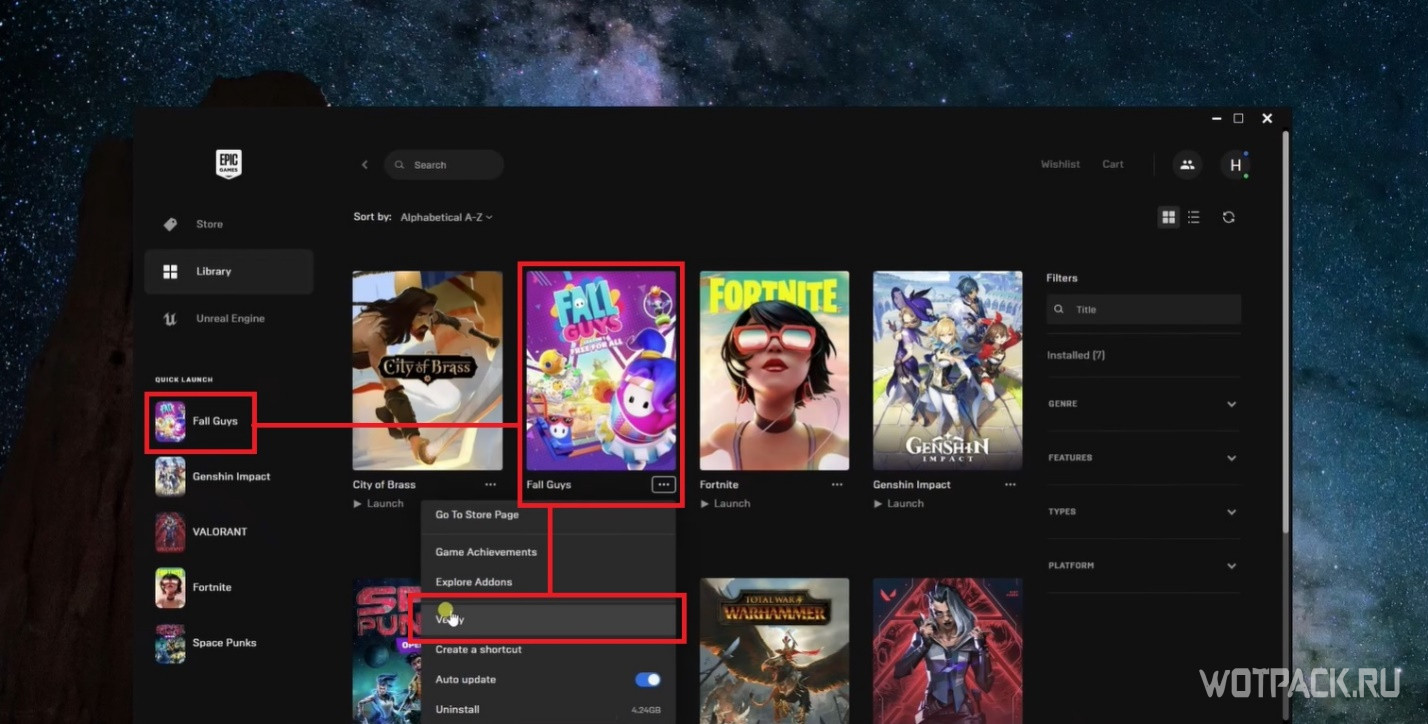Launch Genshin Impact from Quick Launch
This screenshot has height=724, width=1428.
230,477
